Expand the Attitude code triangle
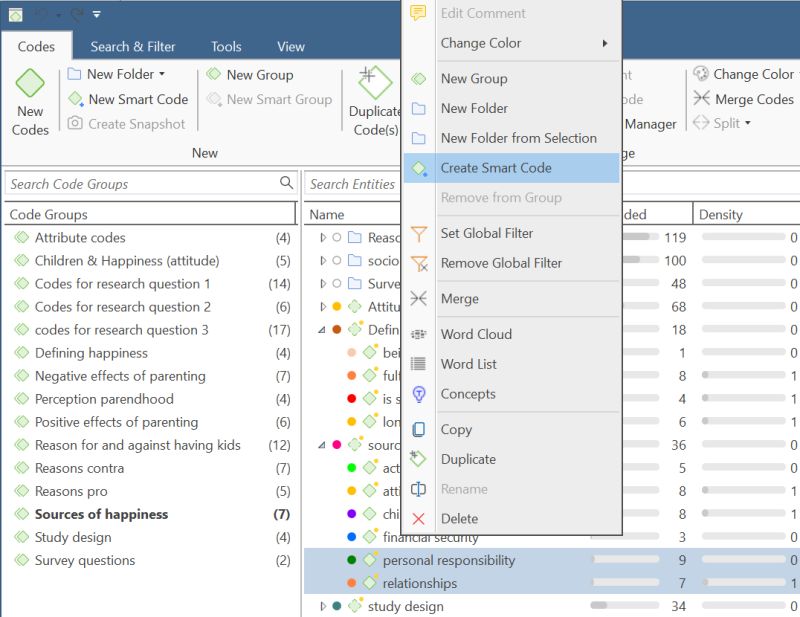The width and height of the screenshot is (800, 617). 323,306
